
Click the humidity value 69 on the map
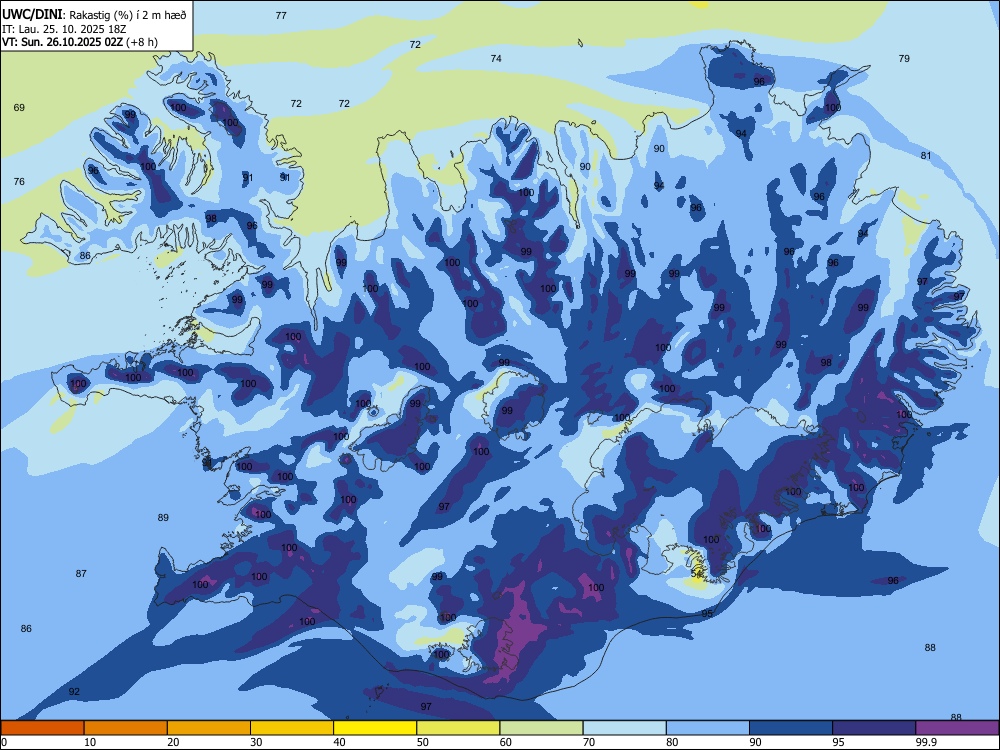(19, 107)
